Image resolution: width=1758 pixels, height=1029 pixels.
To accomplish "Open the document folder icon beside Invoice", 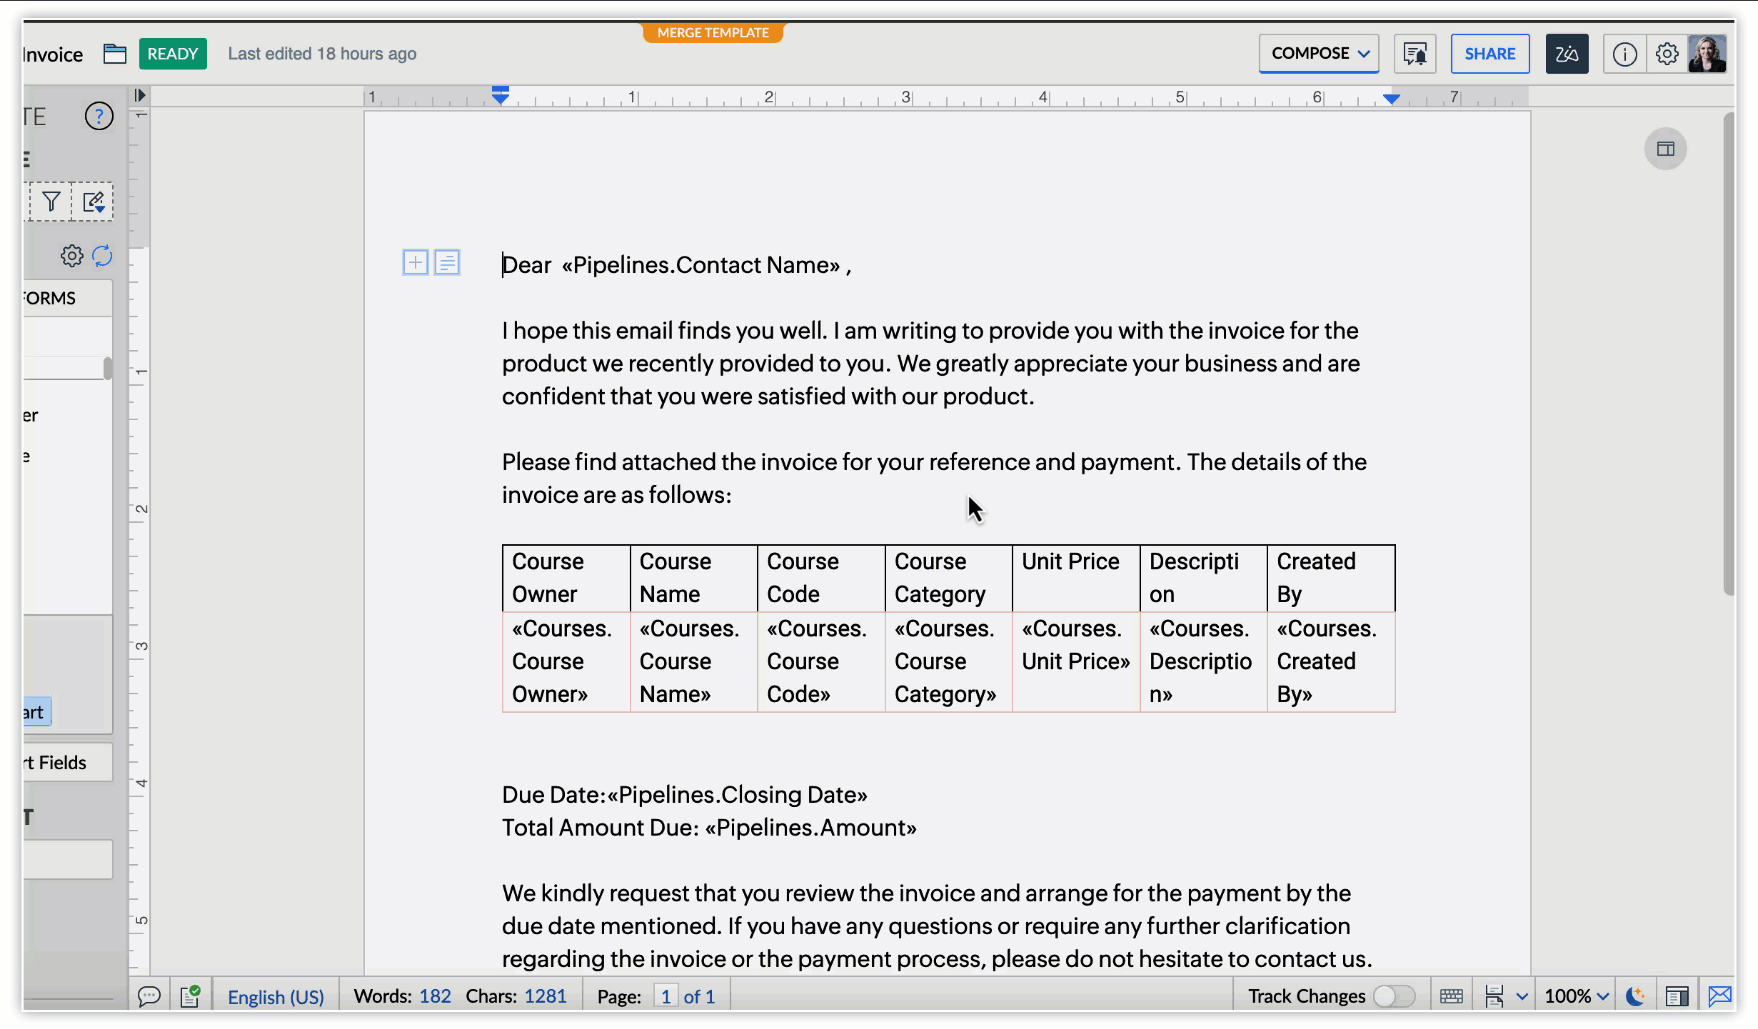I will 115,54.
